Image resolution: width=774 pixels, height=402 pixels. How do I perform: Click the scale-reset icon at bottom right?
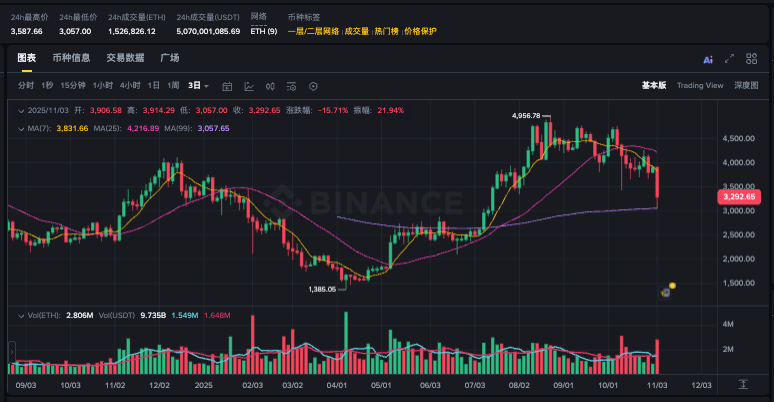pyautogui.click(x=743, y=384)
